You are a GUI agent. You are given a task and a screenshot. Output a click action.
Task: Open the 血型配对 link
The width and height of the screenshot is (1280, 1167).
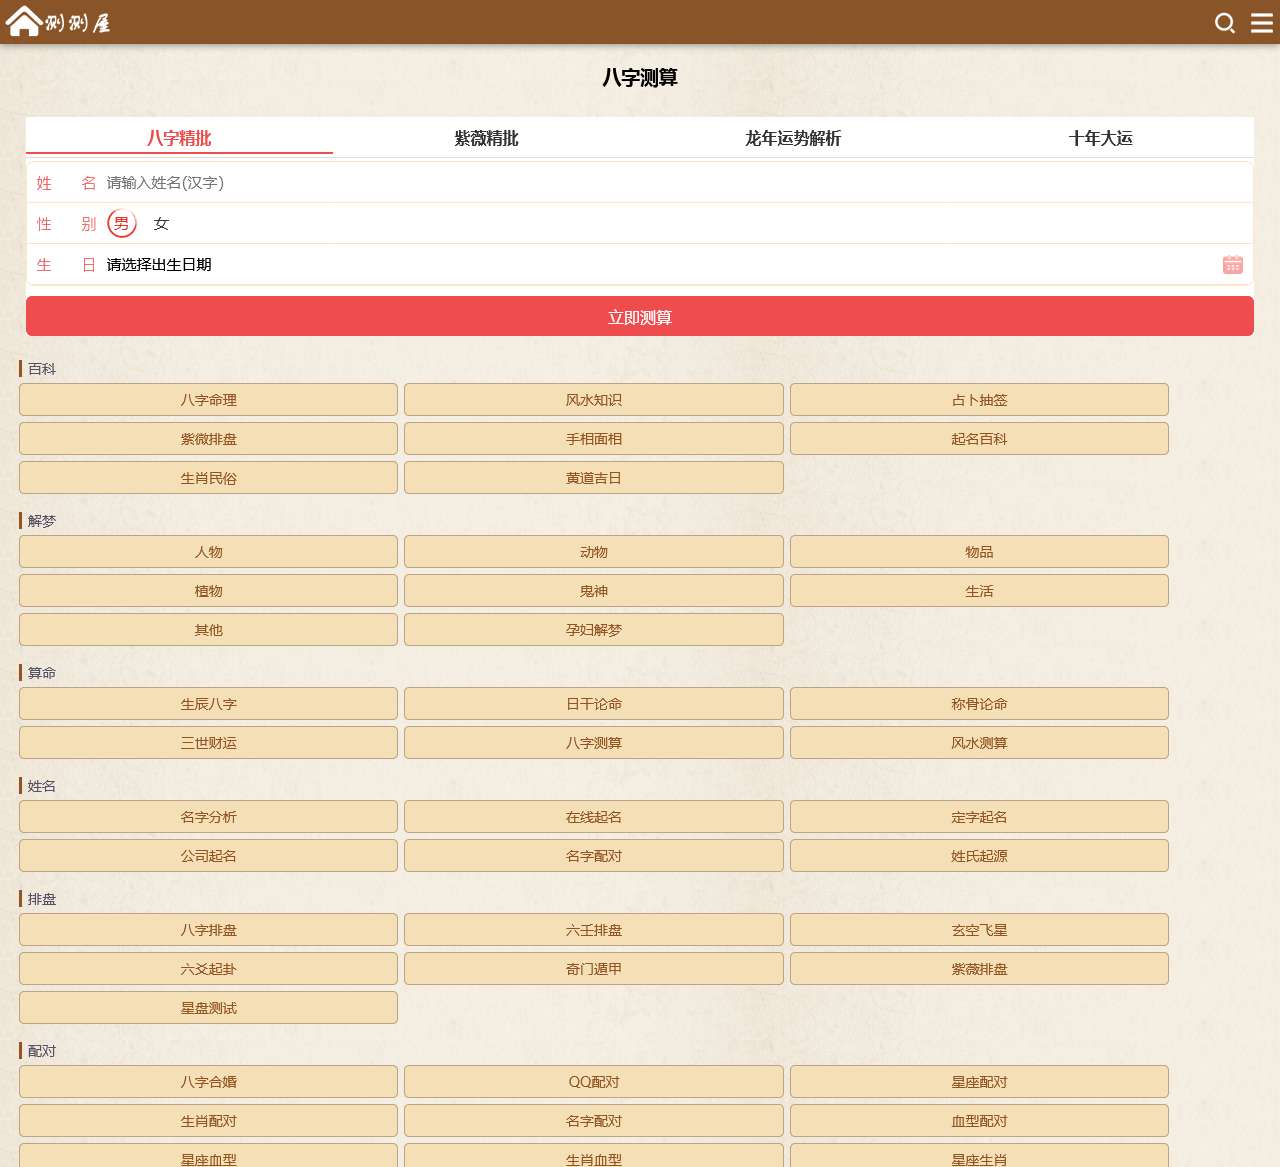(x=979, y=1121)
